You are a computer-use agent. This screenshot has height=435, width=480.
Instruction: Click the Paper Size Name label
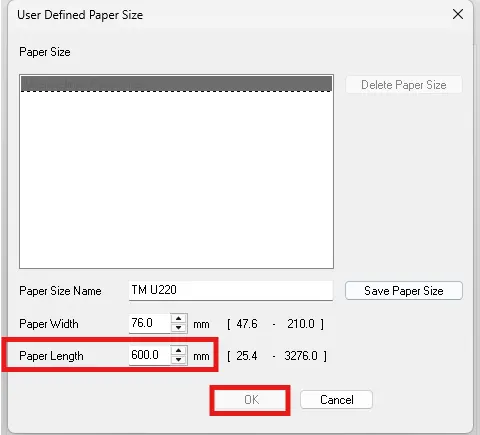[60, 291]
